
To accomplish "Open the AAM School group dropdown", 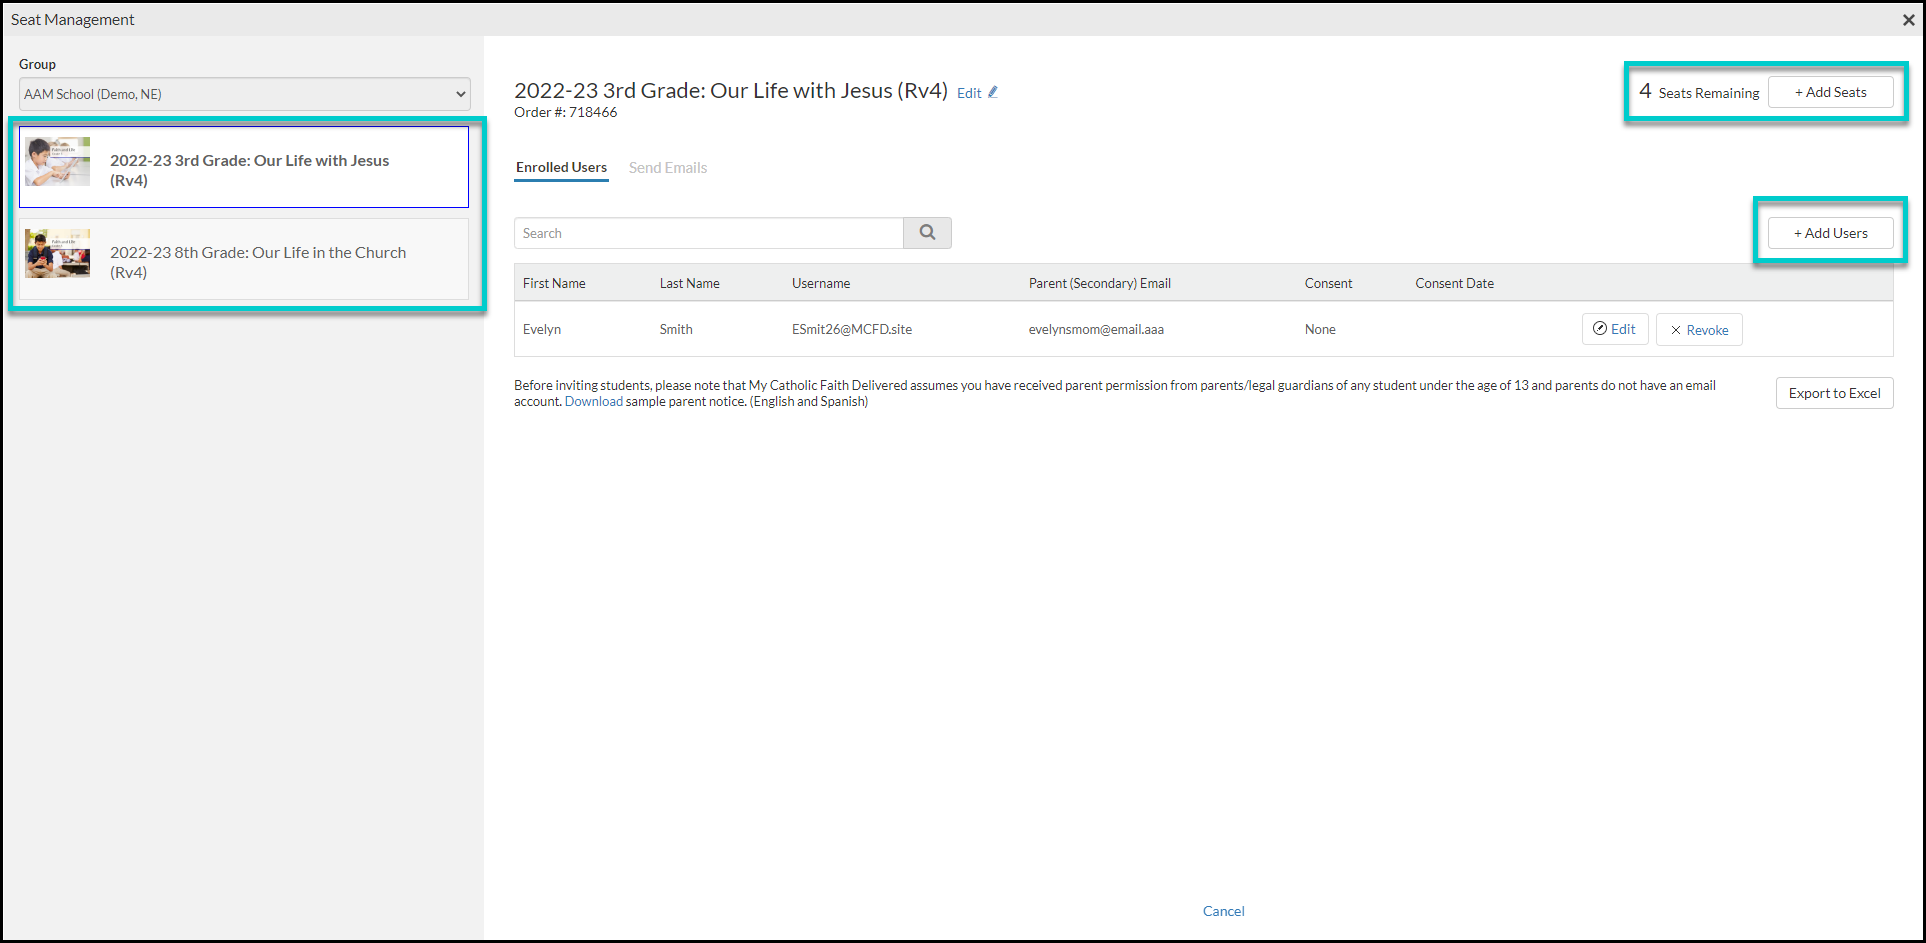I will click(245, 94).
